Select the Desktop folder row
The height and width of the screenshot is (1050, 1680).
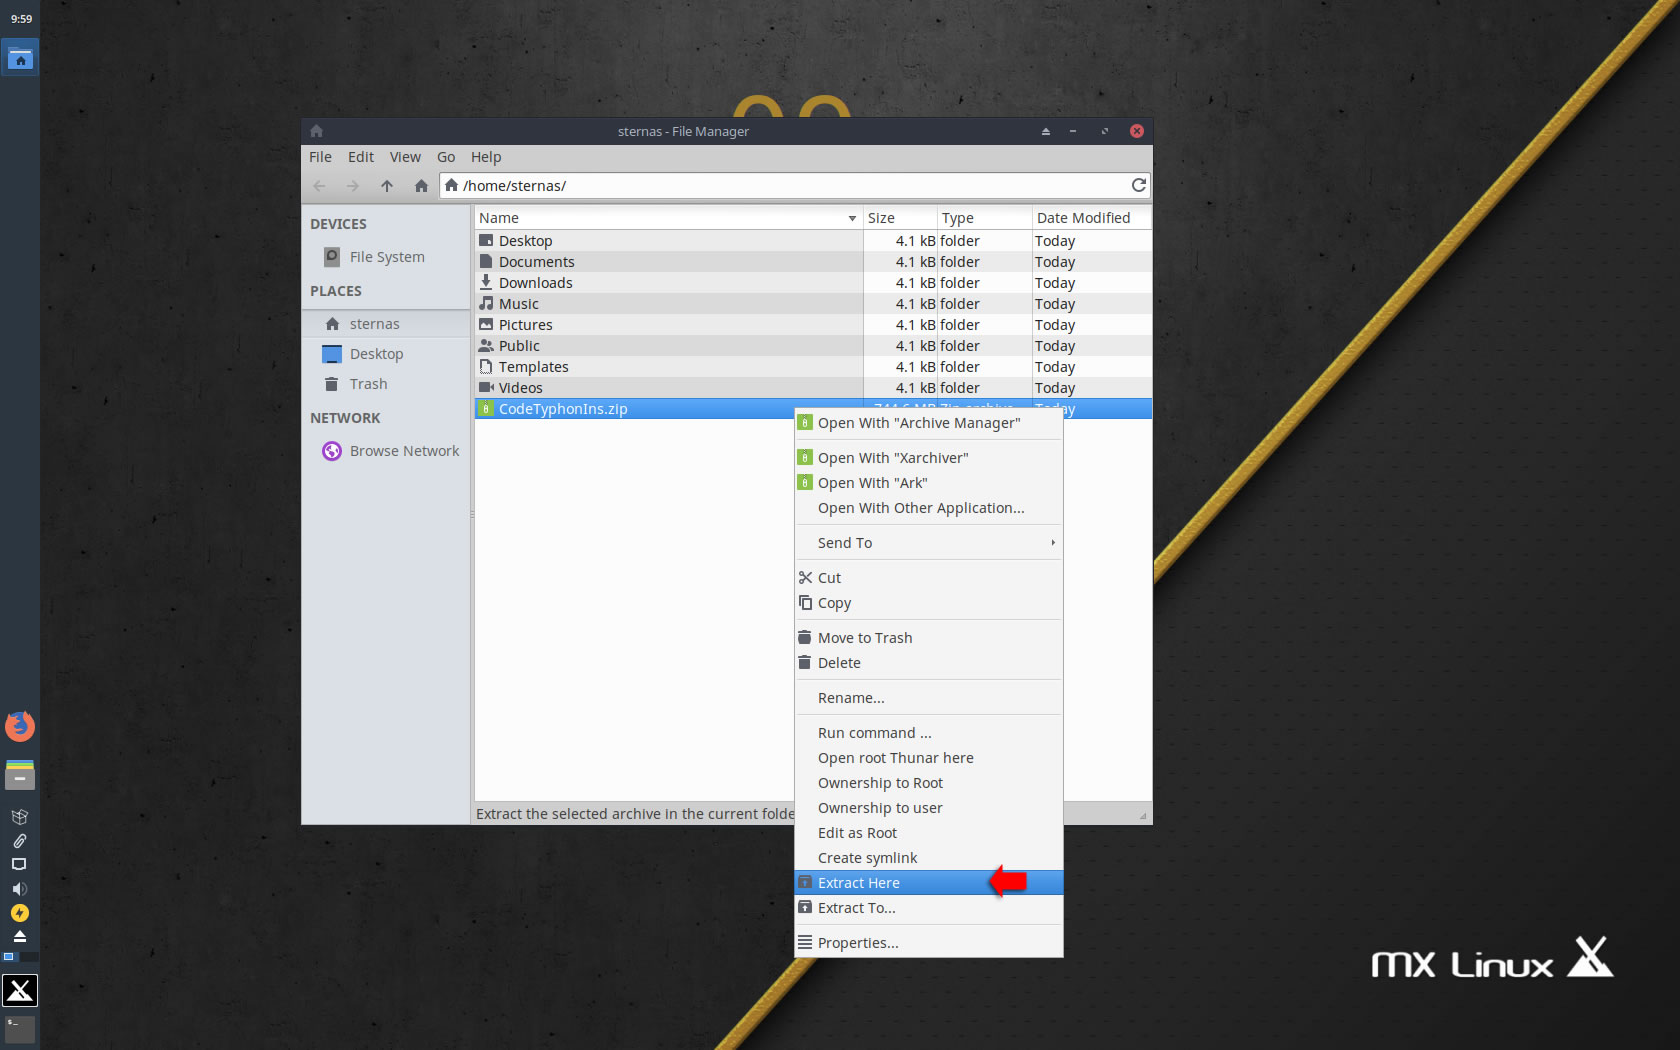[x=813, y=241]
